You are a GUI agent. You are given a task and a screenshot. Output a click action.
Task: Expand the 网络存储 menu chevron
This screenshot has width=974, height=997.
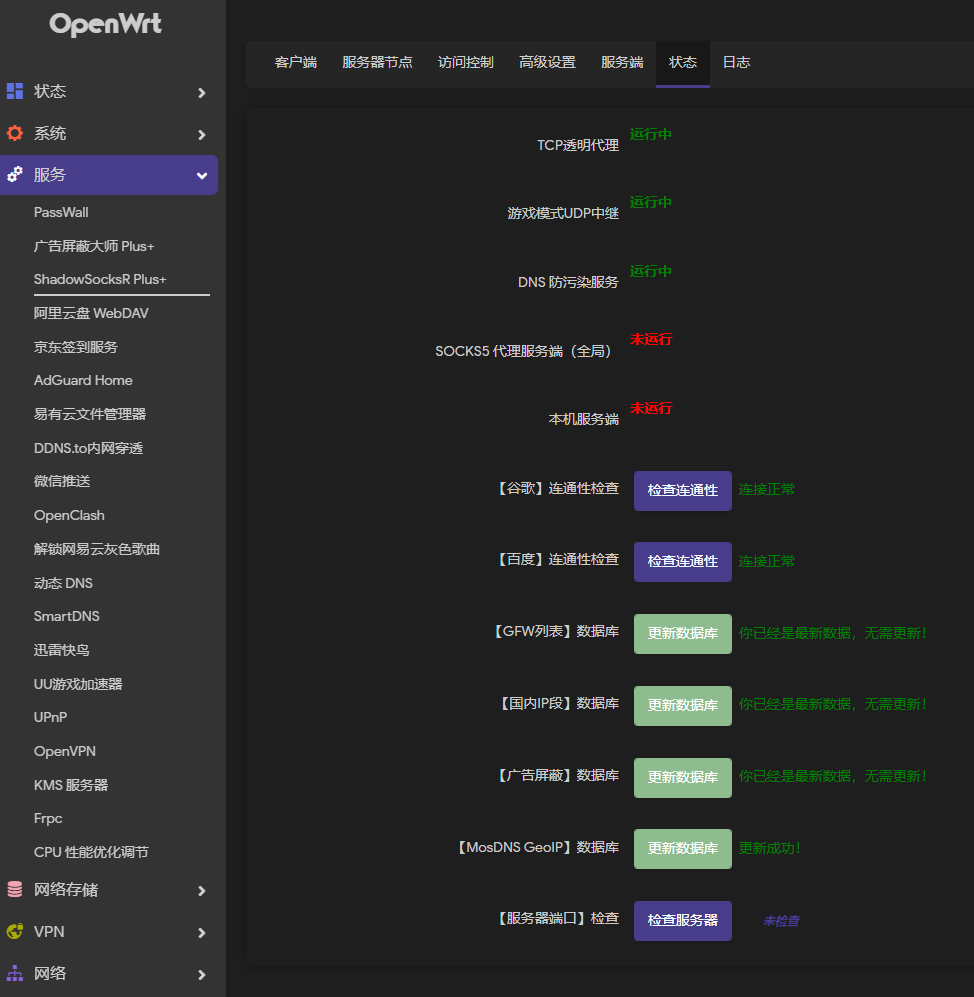pos(202,891)
